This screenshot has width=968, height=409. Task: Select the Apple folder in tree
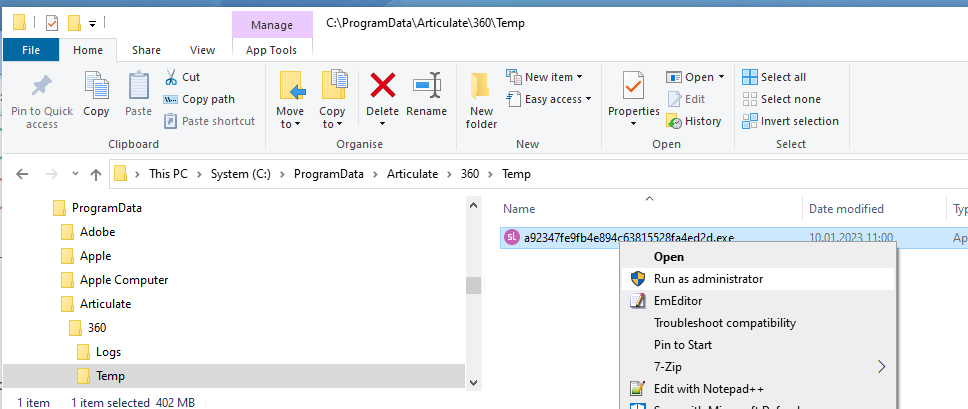tap(95, 256)
